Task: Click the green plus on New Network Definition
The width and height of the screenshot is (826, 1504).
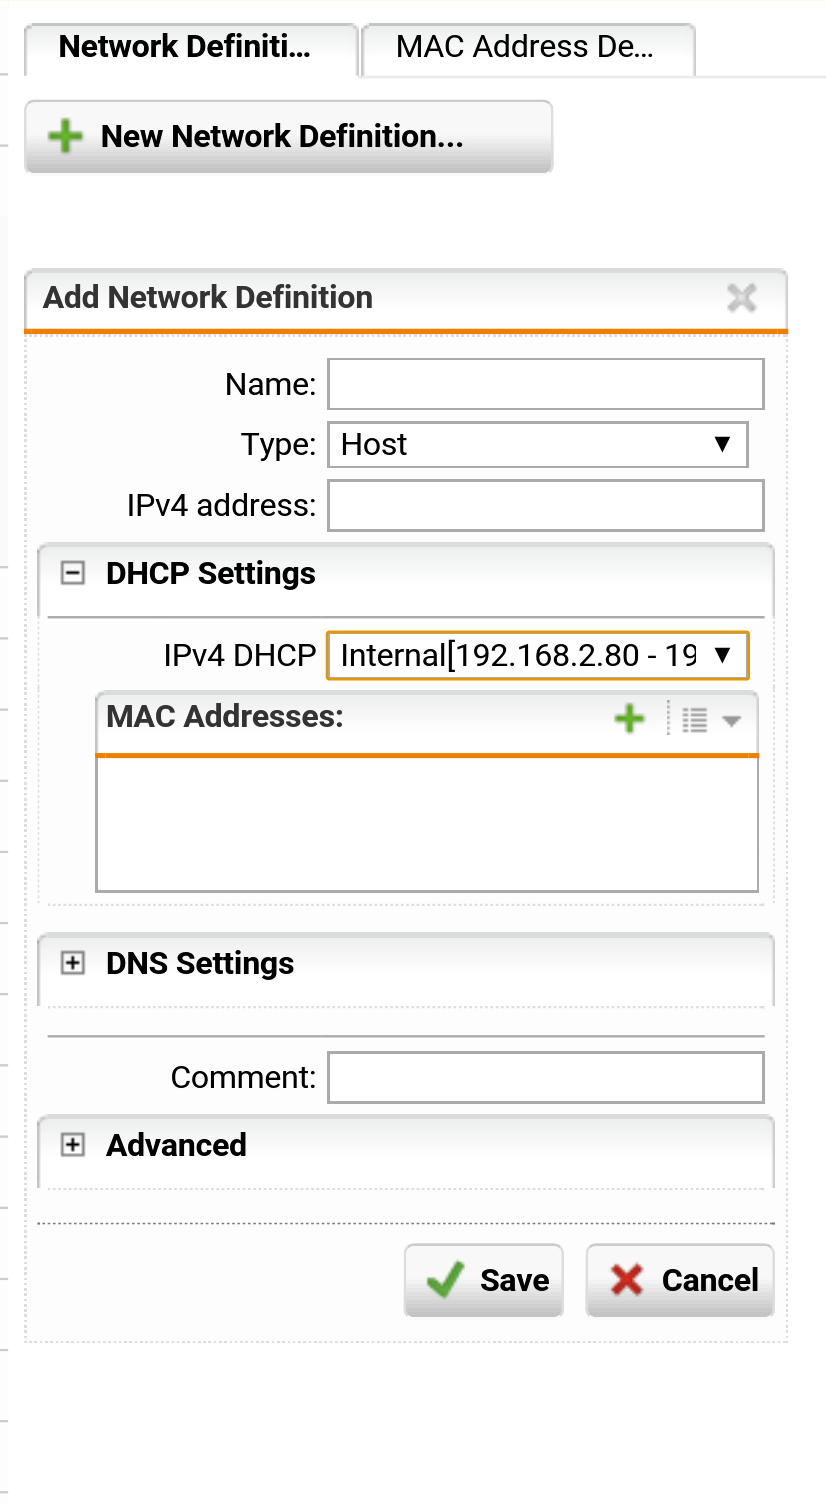Action: pyautogui.click(x=66, y=136)
